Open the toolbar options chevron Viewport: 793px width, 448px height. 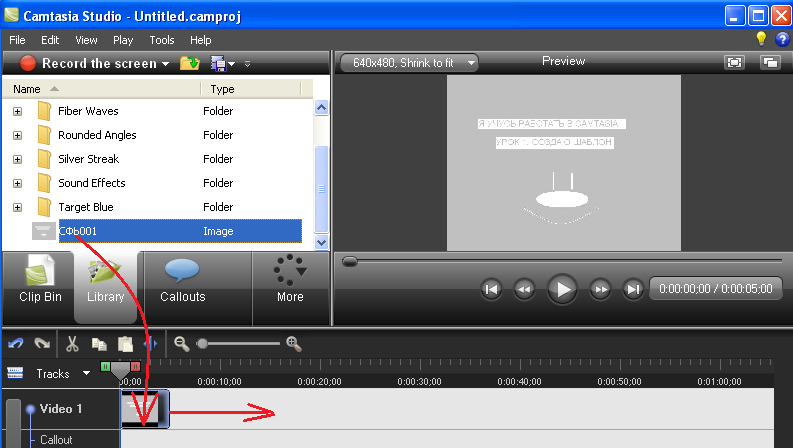click(247, 64)
